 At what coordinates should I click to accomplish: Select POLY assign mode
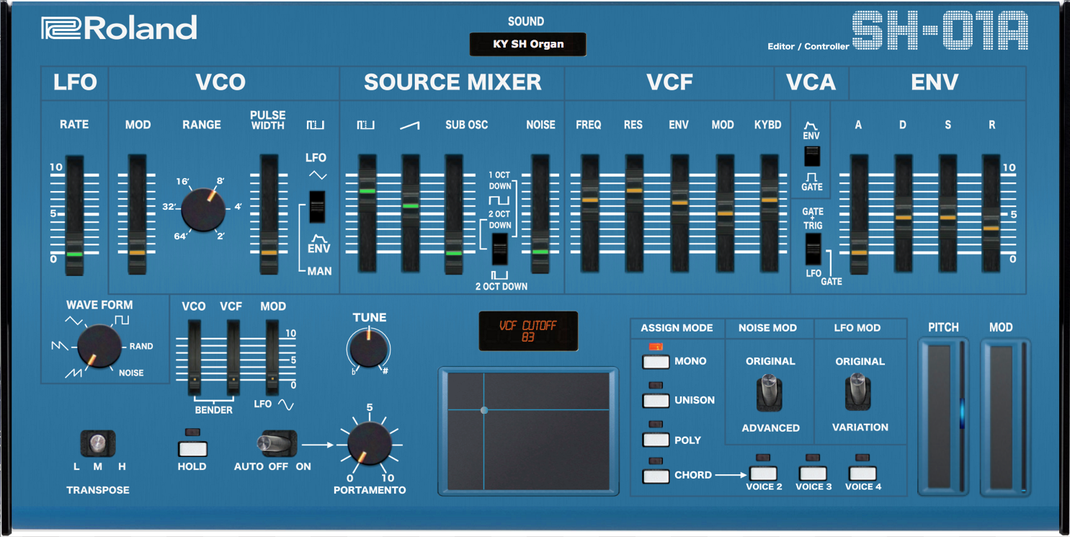[x=656, y=439]
